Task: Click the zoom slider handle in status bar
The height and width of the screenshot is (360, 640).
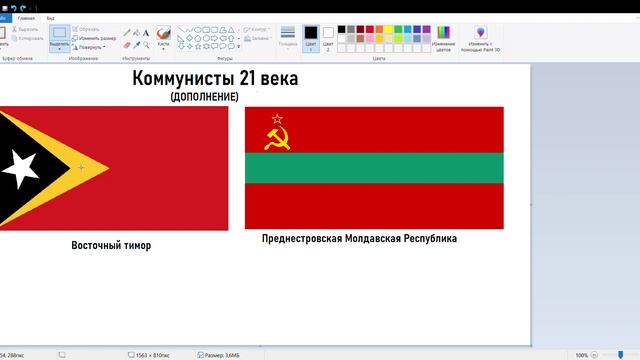Action: click(620, 355)
